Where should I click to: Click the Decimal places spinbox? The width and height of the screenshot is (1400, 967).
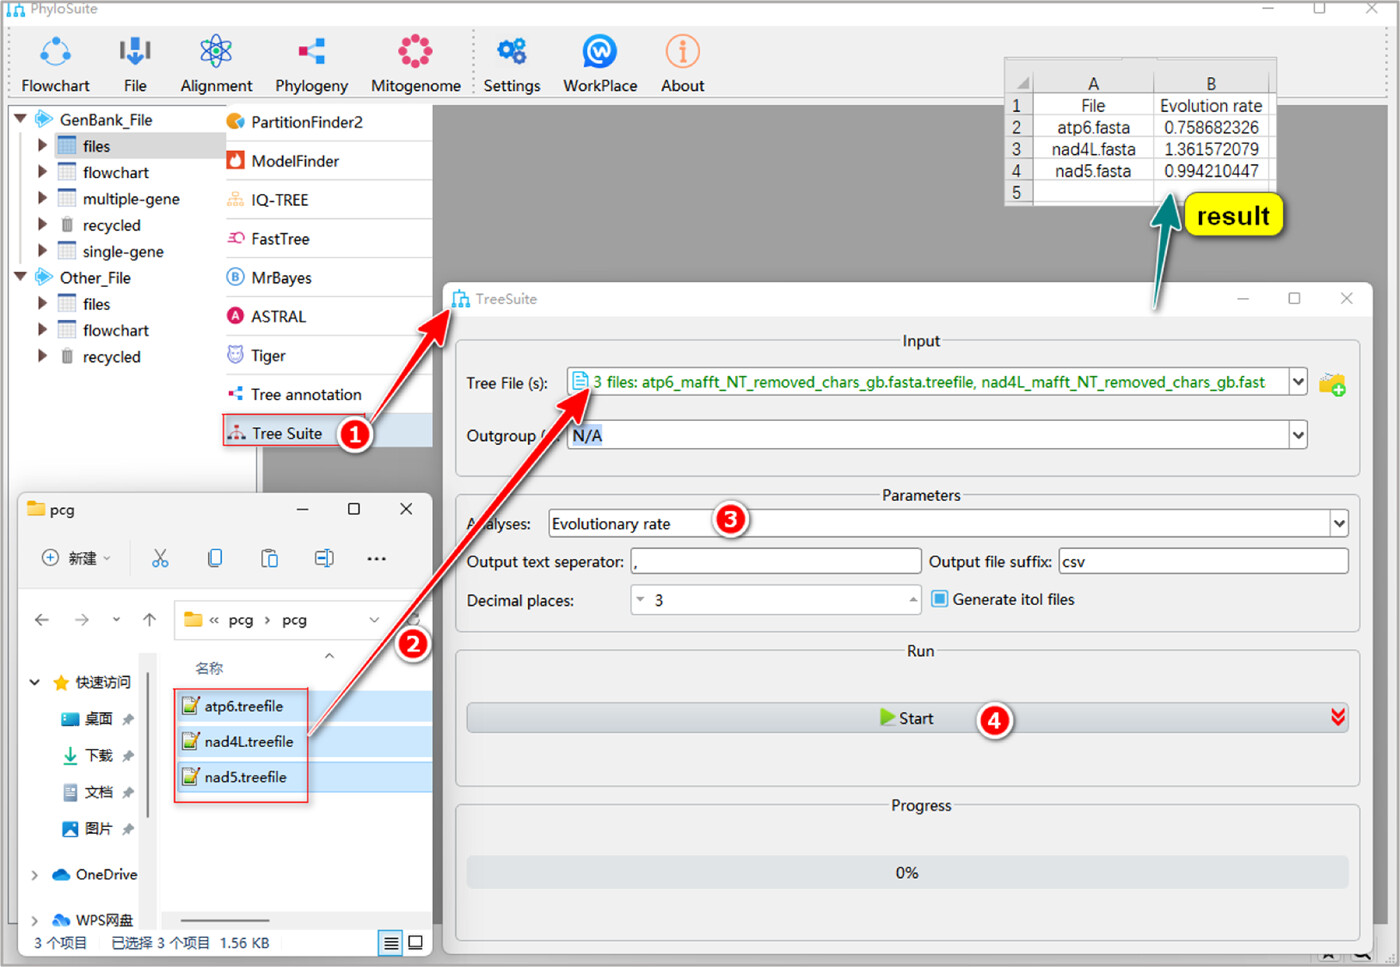click(776, 600)
